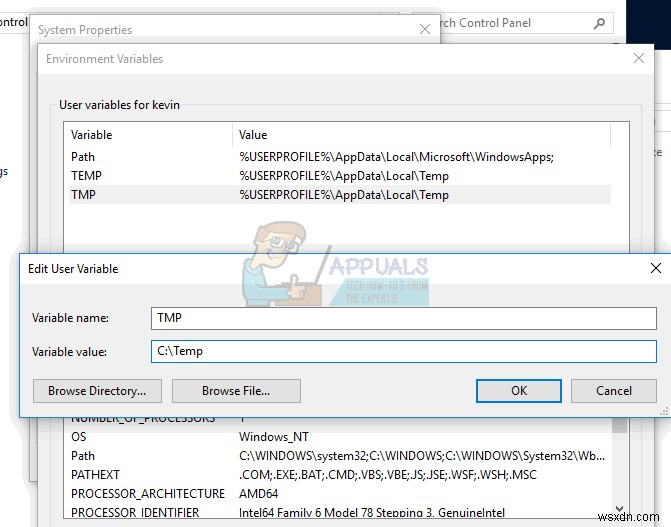Image resolution: width=671 pixels, height=527 pixels.
Task: Click the Variable column header
Action: 148,135
